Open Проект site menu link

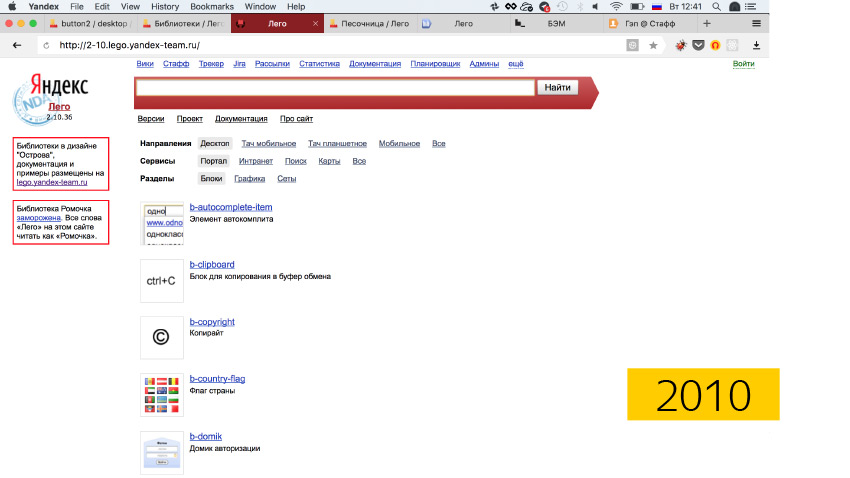(190, 119)
